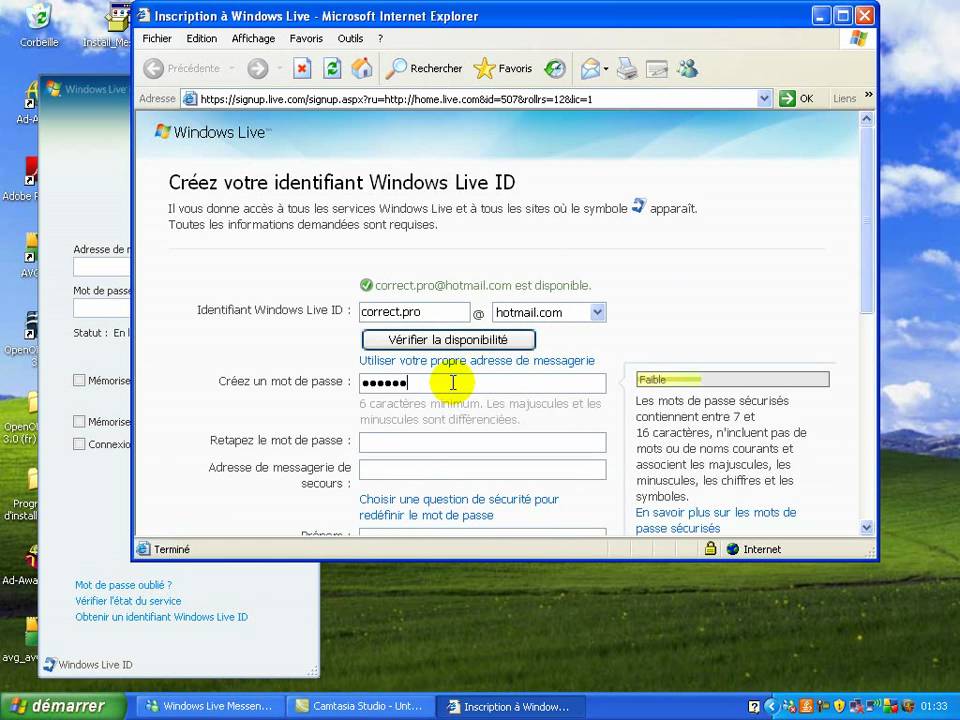Click Choisir une question de sécurité link
960x720 pixels.
(459, 507)
